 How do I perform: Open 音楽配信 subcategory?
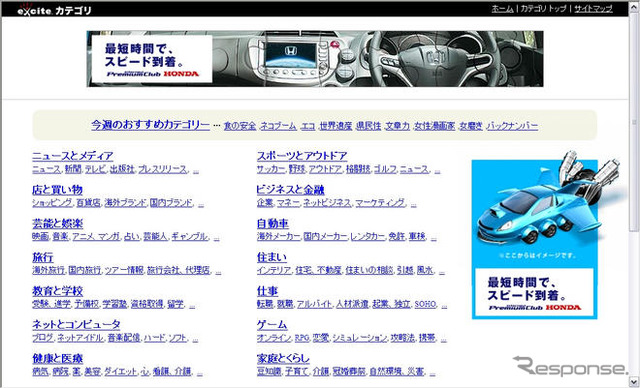pyautogui.click(x=124, y=338)
